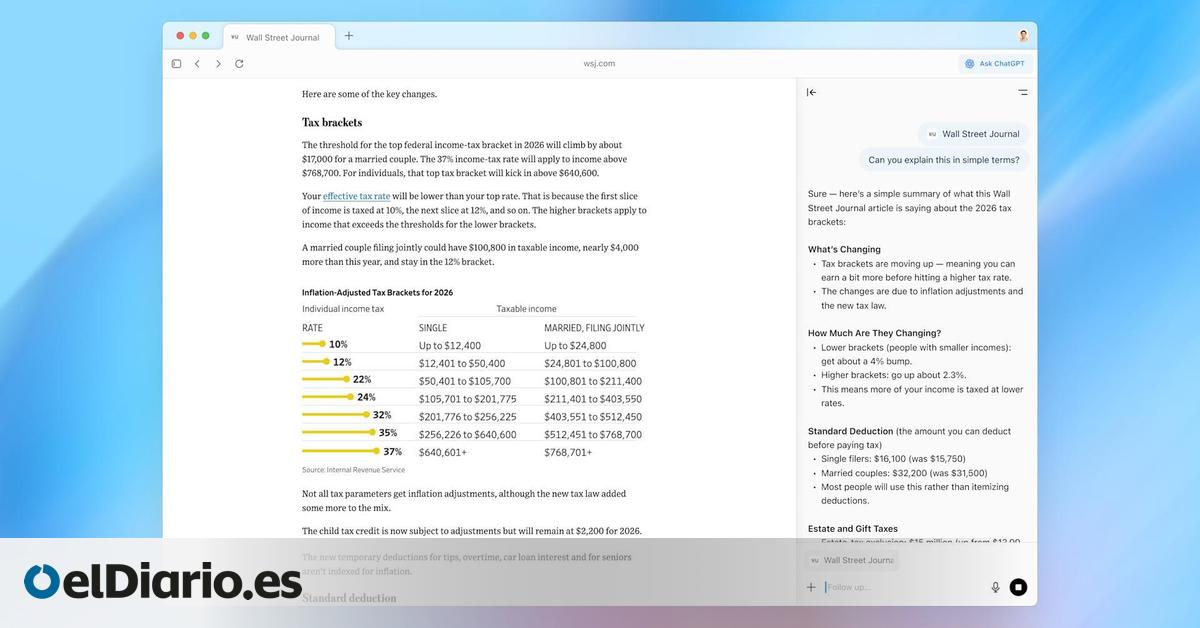Viewport: 1200px width, 628px height.
Task: Go forward to the next page
Action: pos(218,64)
